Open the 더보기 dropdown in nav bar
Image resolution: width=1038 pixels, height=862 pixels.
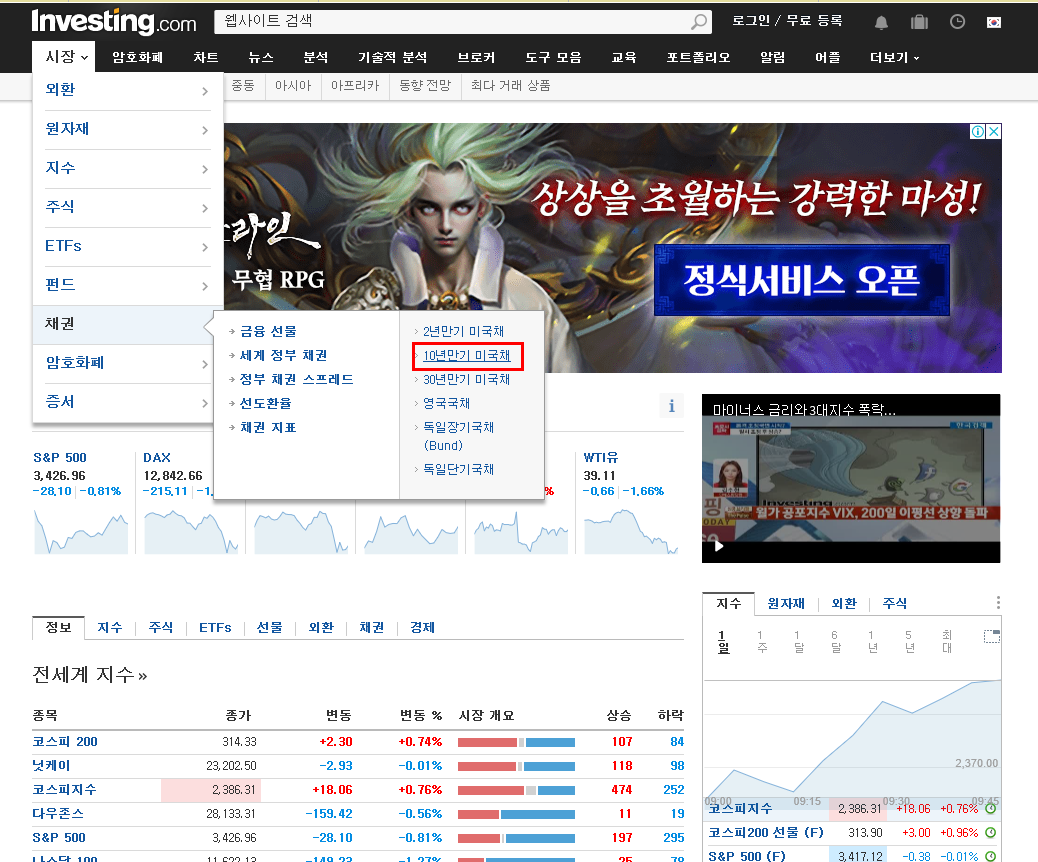tap(894, 58)
